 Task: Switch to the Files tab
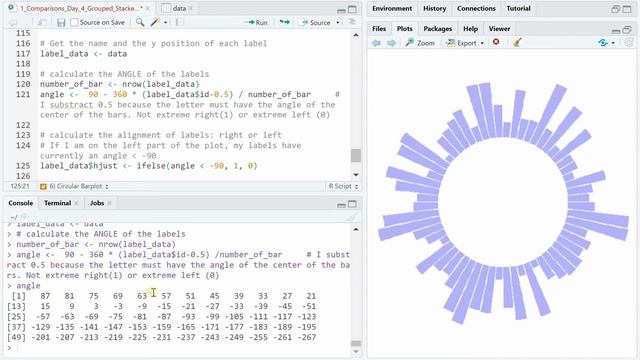coord(379,29)
